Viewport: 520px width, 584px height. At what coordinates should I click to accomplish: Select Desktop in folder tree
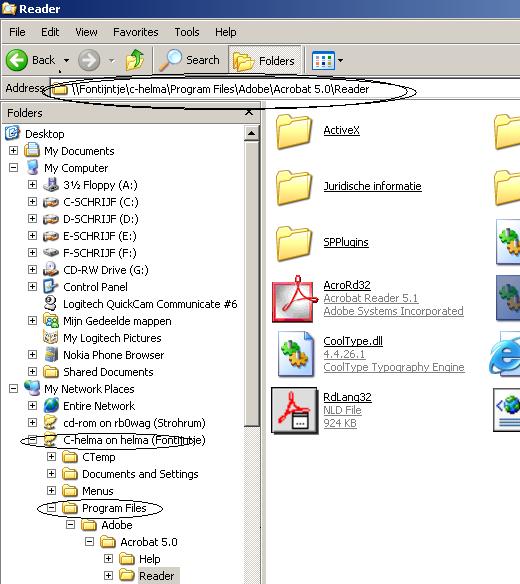click(45, 134)
